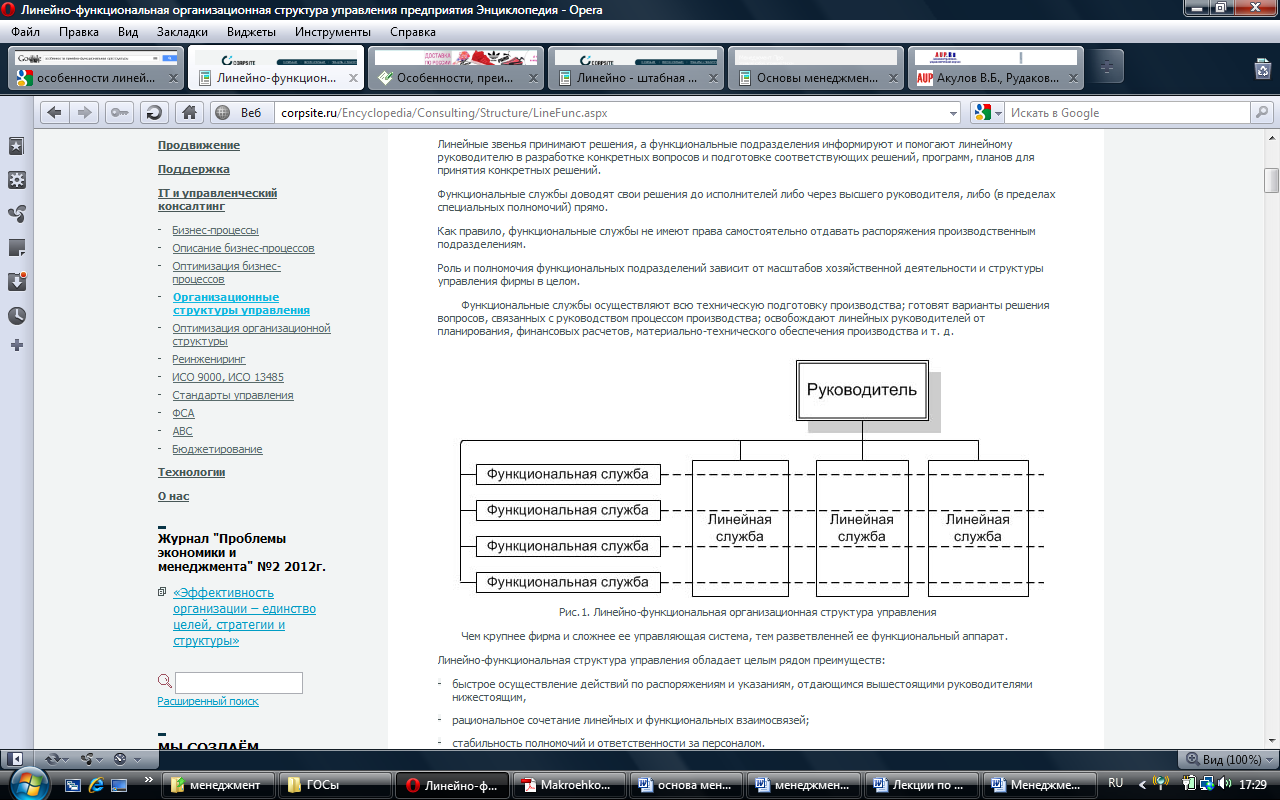The height and width of the screenshot is (800, 1280).
Task: Open the «Эффективность организации» article link
Action: click(x=244, y=617)
